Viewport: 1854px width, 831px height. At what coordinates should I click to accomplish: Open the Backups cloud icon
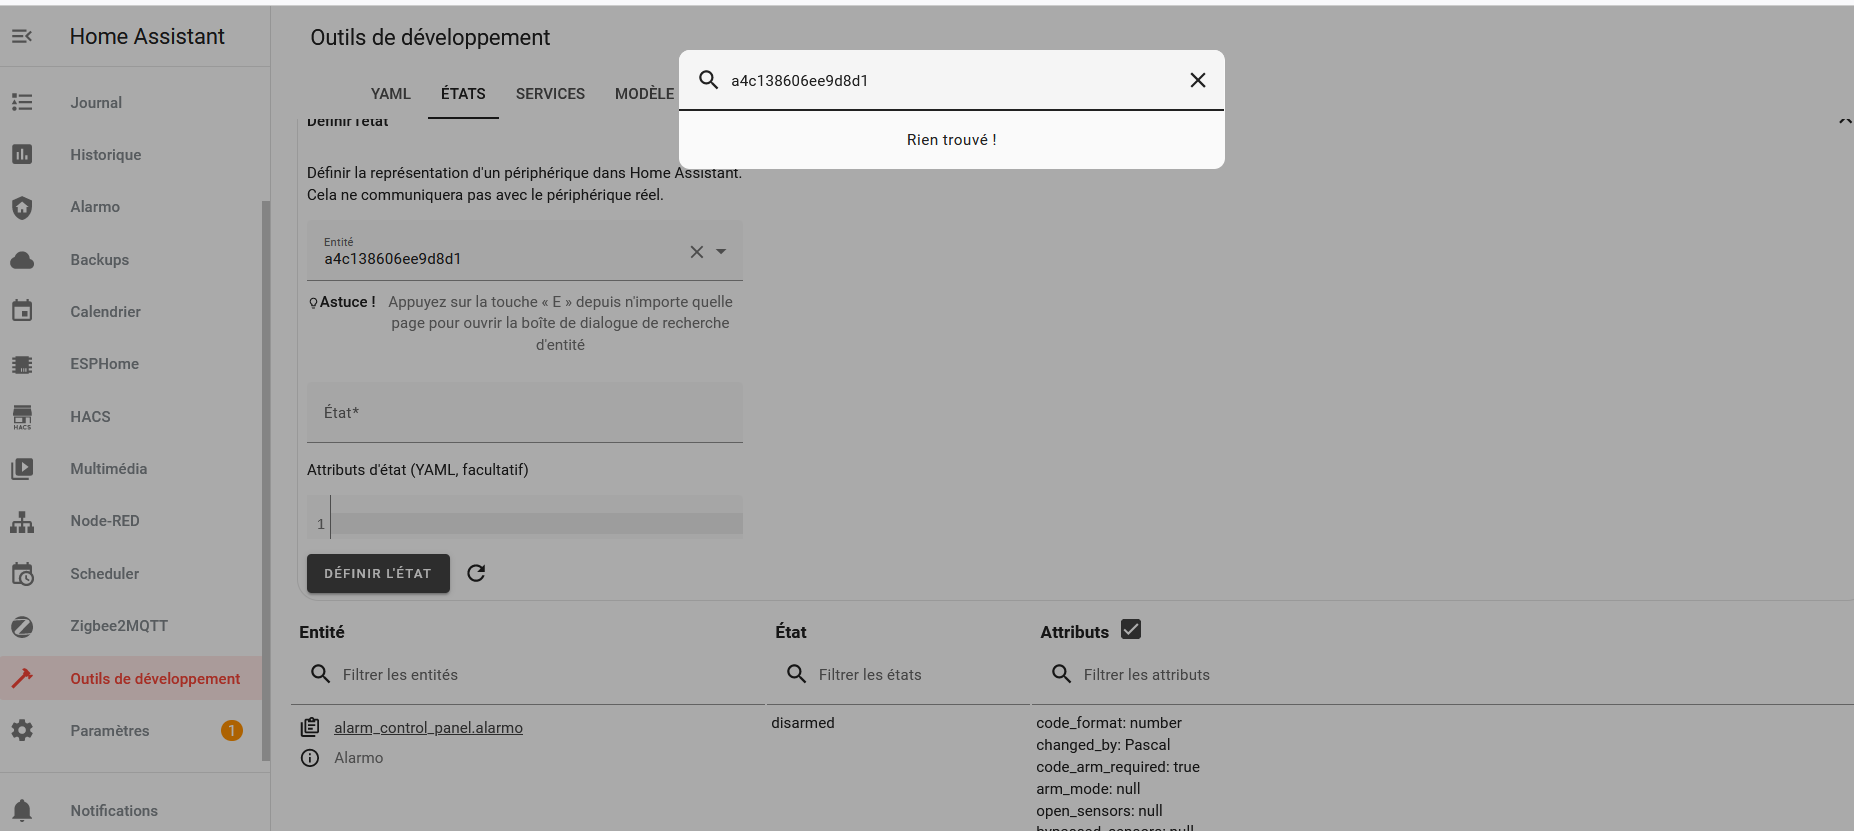tap(22, 260)
